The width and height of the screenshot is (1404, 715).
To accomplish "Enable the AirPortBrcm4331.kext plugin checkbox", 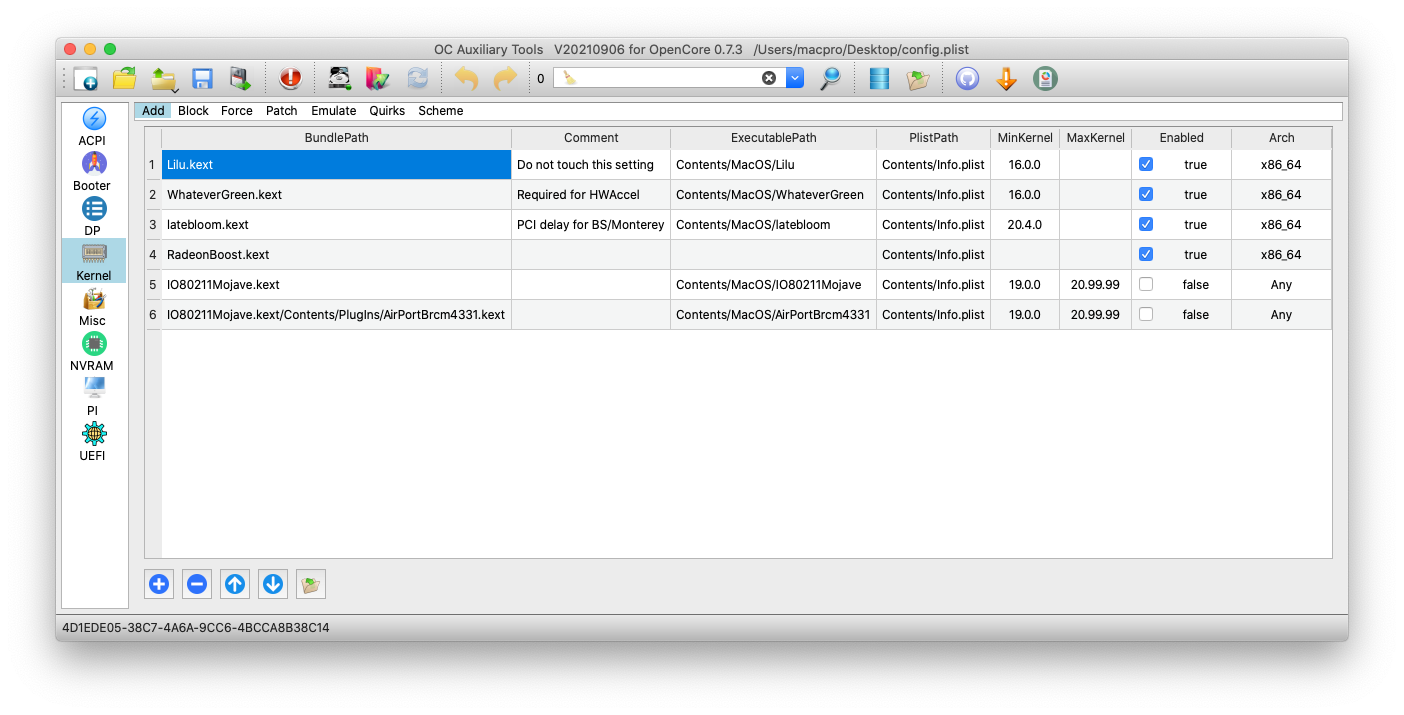I will coord(1146,314).
